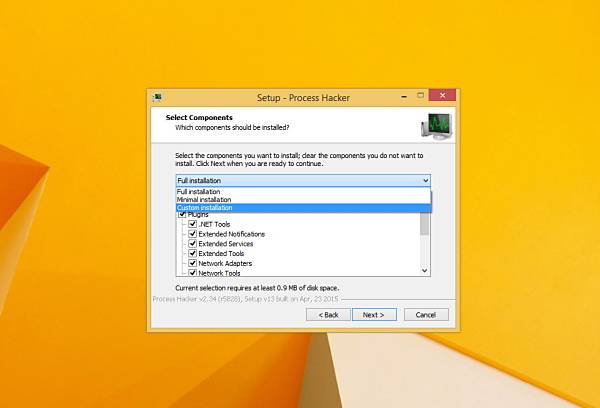This screenshot has height=408, width=600.
Task: Select Full installation from the list
Action: (303, 191)
